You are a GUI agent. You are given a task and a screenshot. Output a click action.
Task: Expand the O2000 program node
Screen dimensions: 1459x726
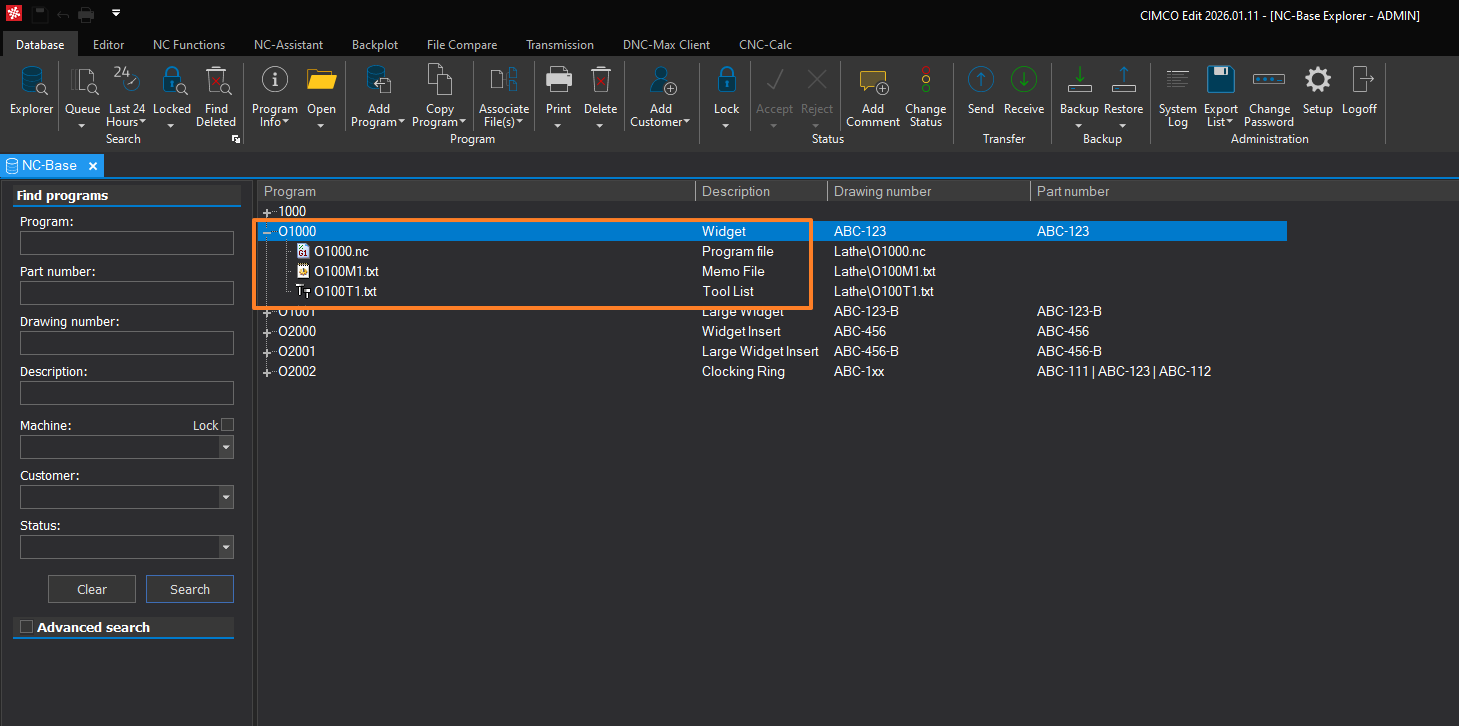[267, 332]
